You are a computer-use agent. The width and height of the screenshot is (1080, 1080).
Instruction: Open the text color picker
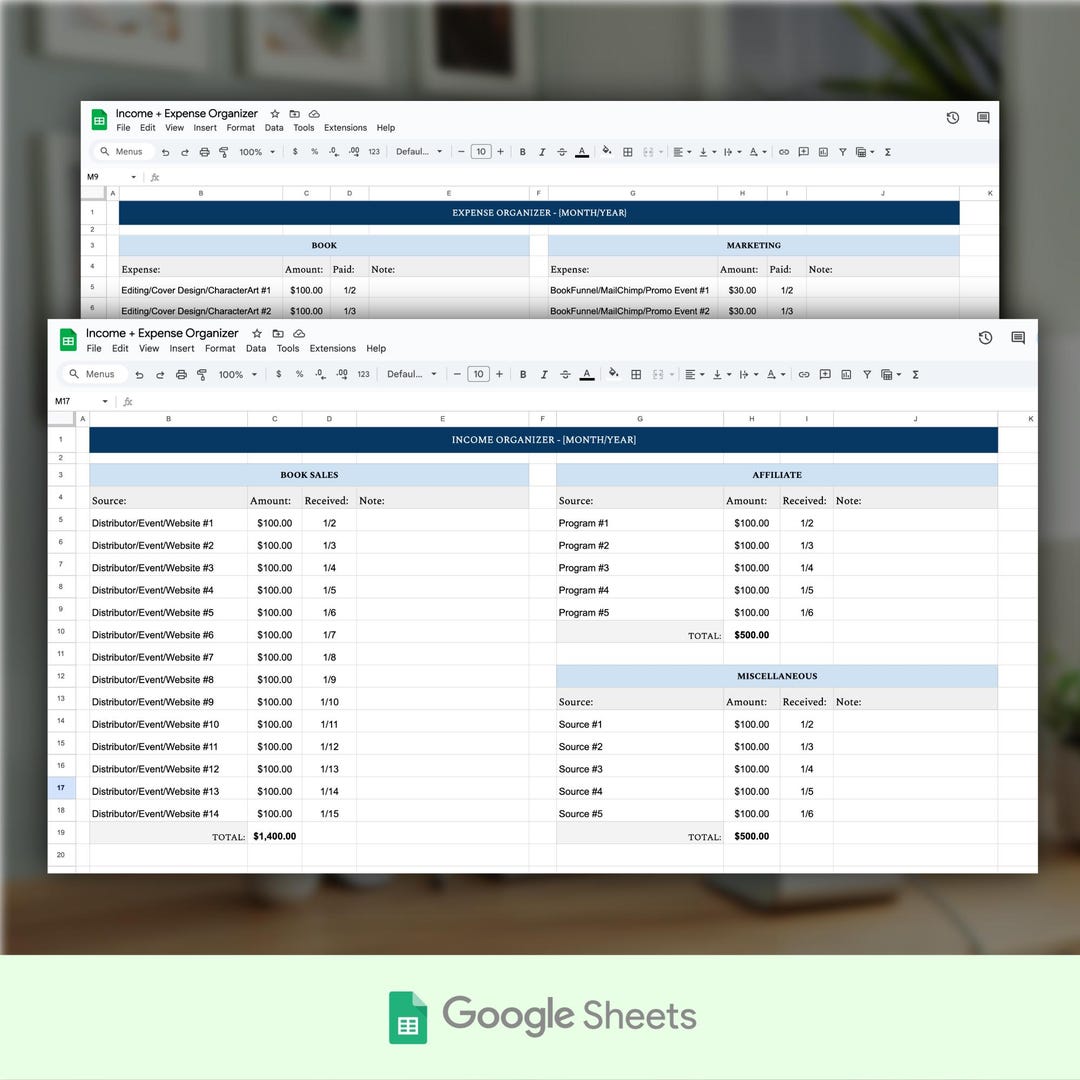click(x=587, y=374)
